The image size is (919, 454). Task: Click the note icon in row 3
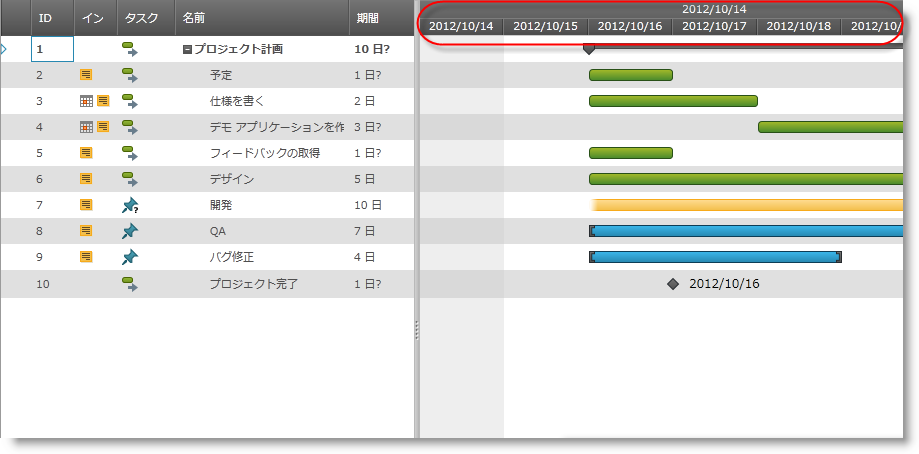tap(103, 101)
